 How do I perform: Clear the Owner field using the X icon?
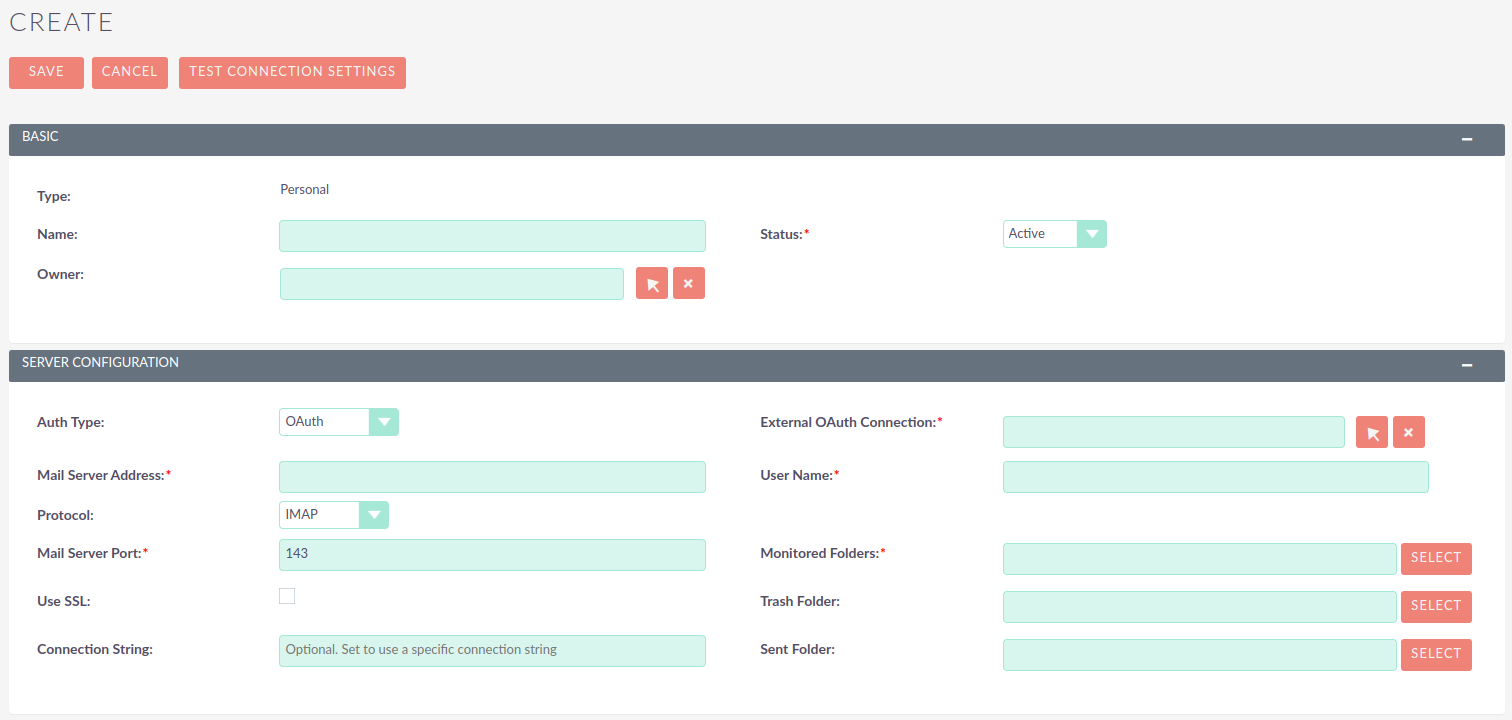point(688,283)
